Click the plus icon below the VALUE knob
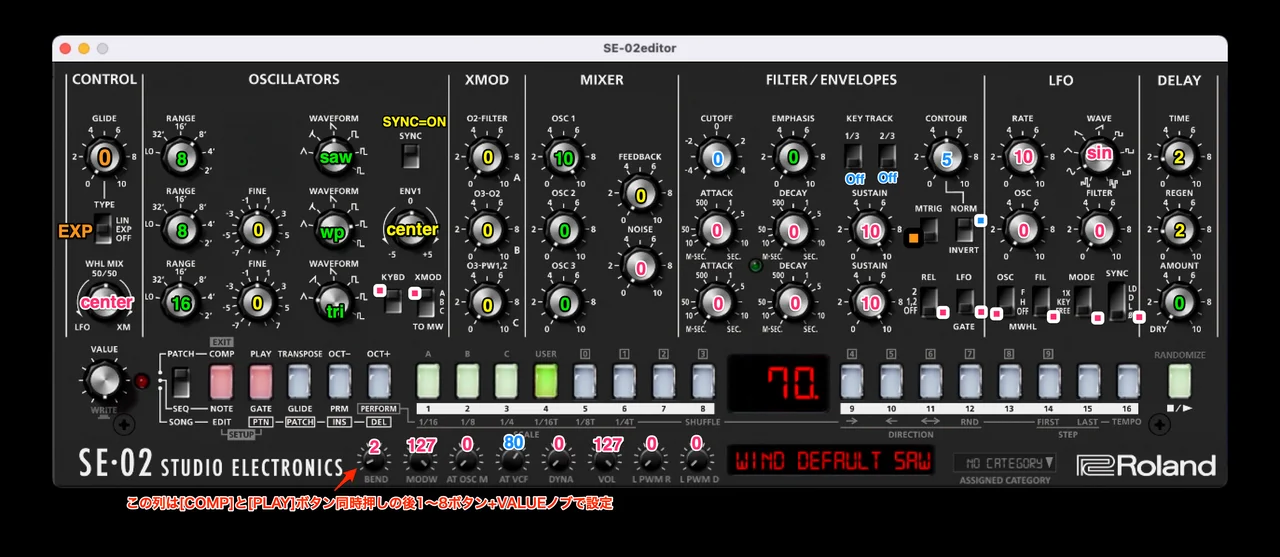Image resolution: width=1280 pixels, height=557 pixels. click(x=125, y=427)
